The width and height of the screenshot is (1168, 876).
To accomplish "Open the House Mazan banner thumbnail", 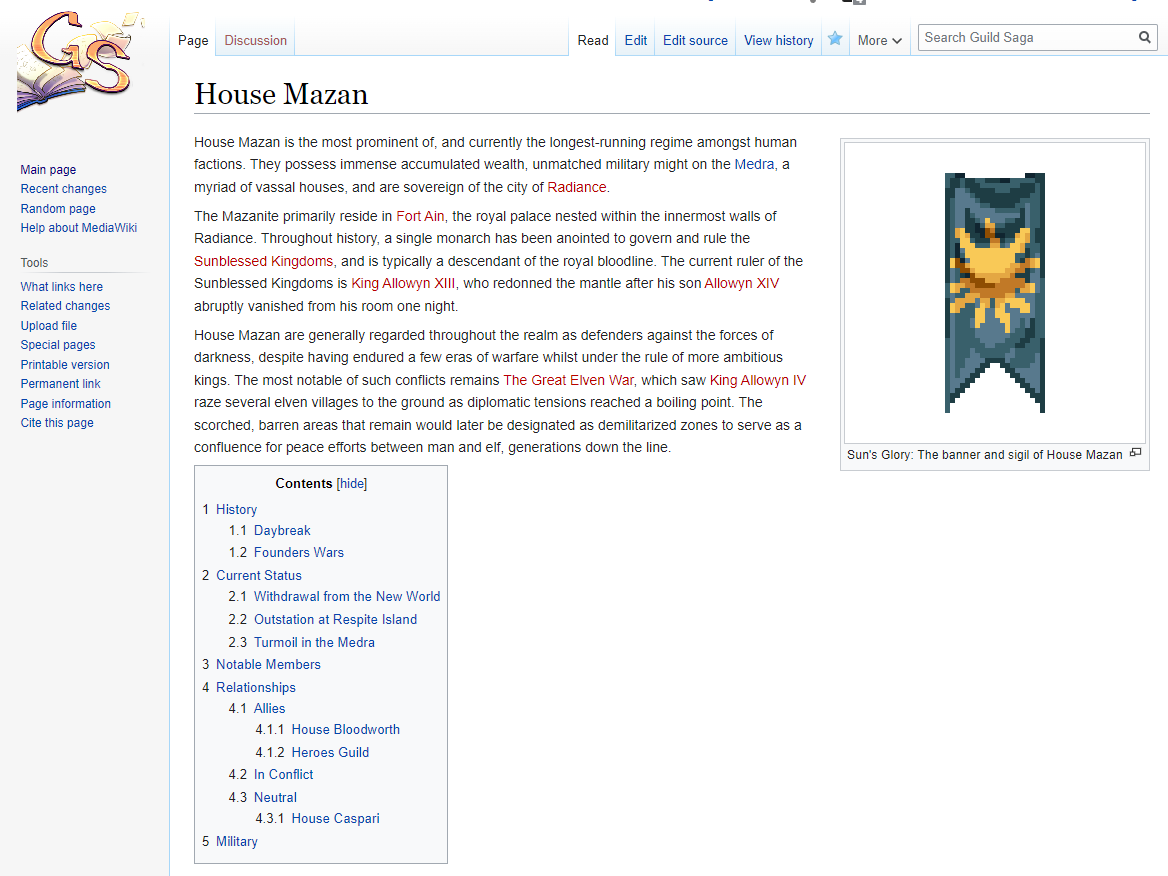I will click(994, 293).
